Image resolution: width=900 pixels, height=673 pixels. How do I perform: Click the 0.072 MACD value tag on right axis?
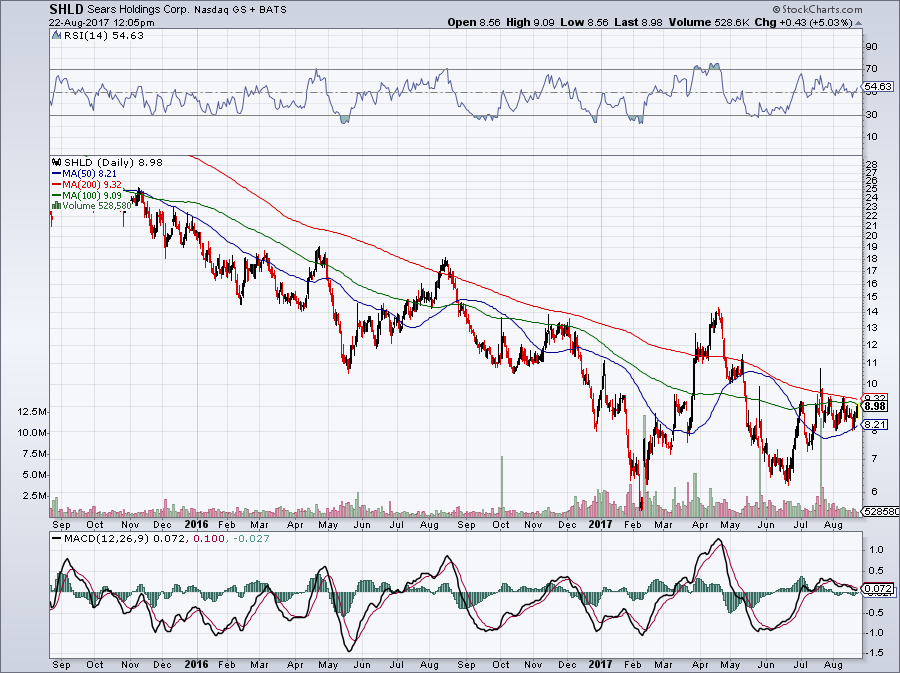(x=878, y=589)
